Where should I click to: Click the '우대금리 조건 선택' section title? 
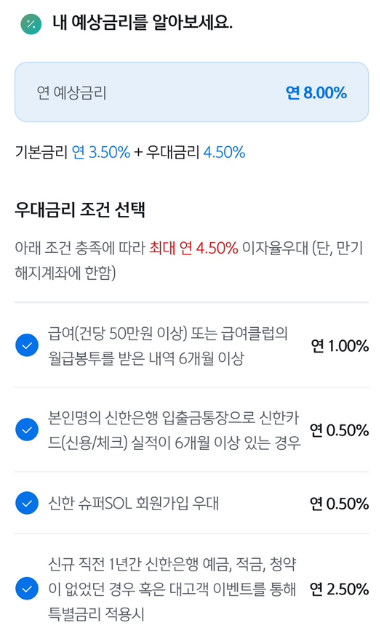coord(80,210)
